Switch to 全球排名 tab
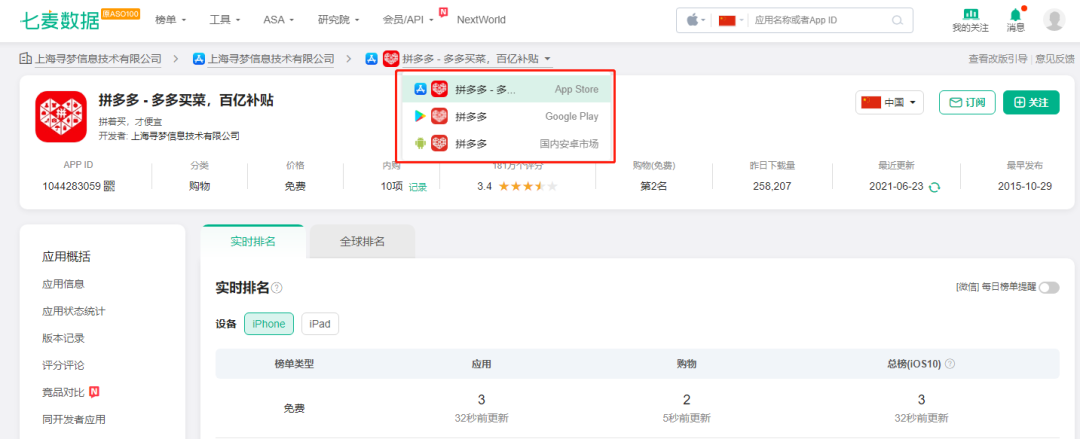 coord(362,242)
